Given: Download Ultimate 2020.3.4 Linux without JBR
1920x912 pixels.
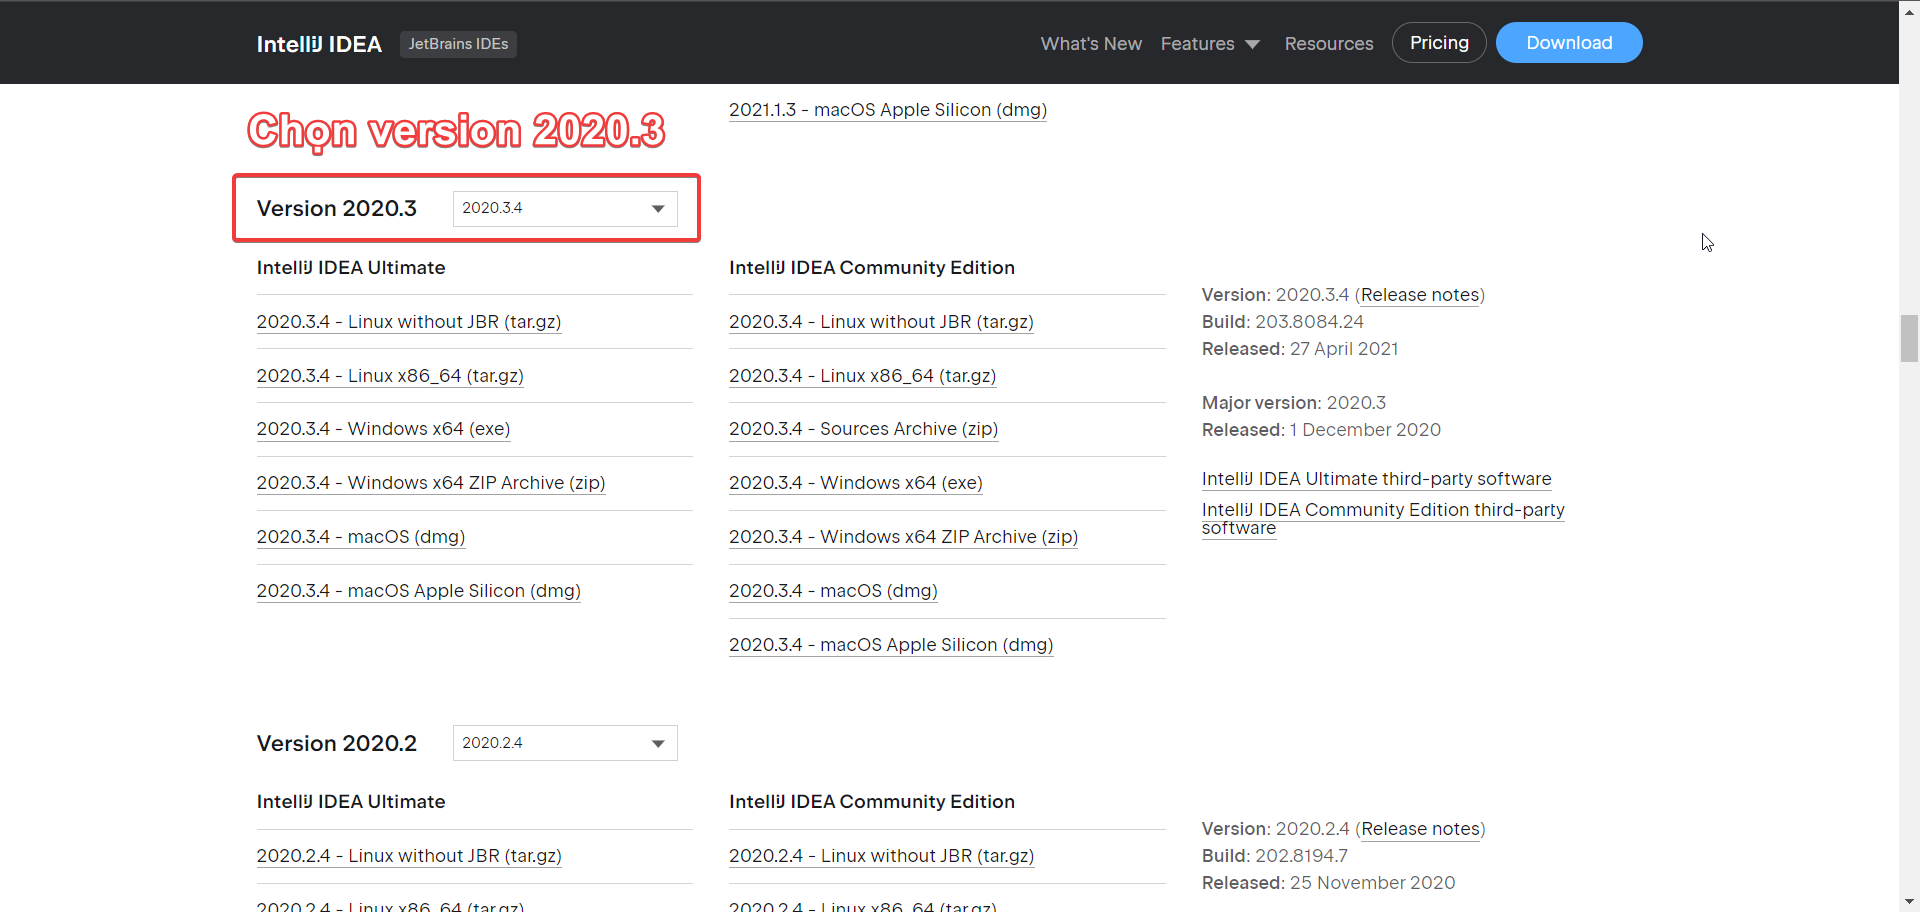Looking at the screenshot, I should (x=409, y=322).
